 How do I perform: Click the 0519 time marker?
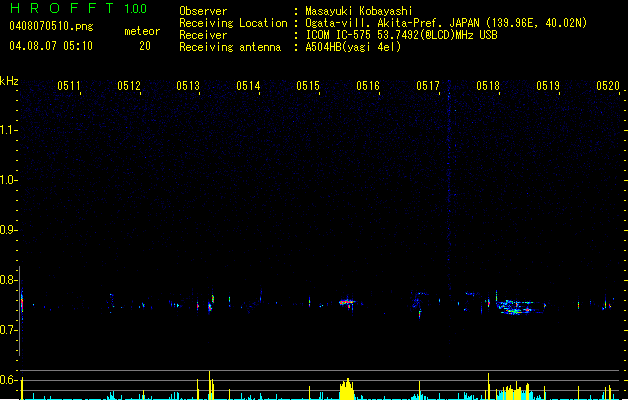(548, 86)
